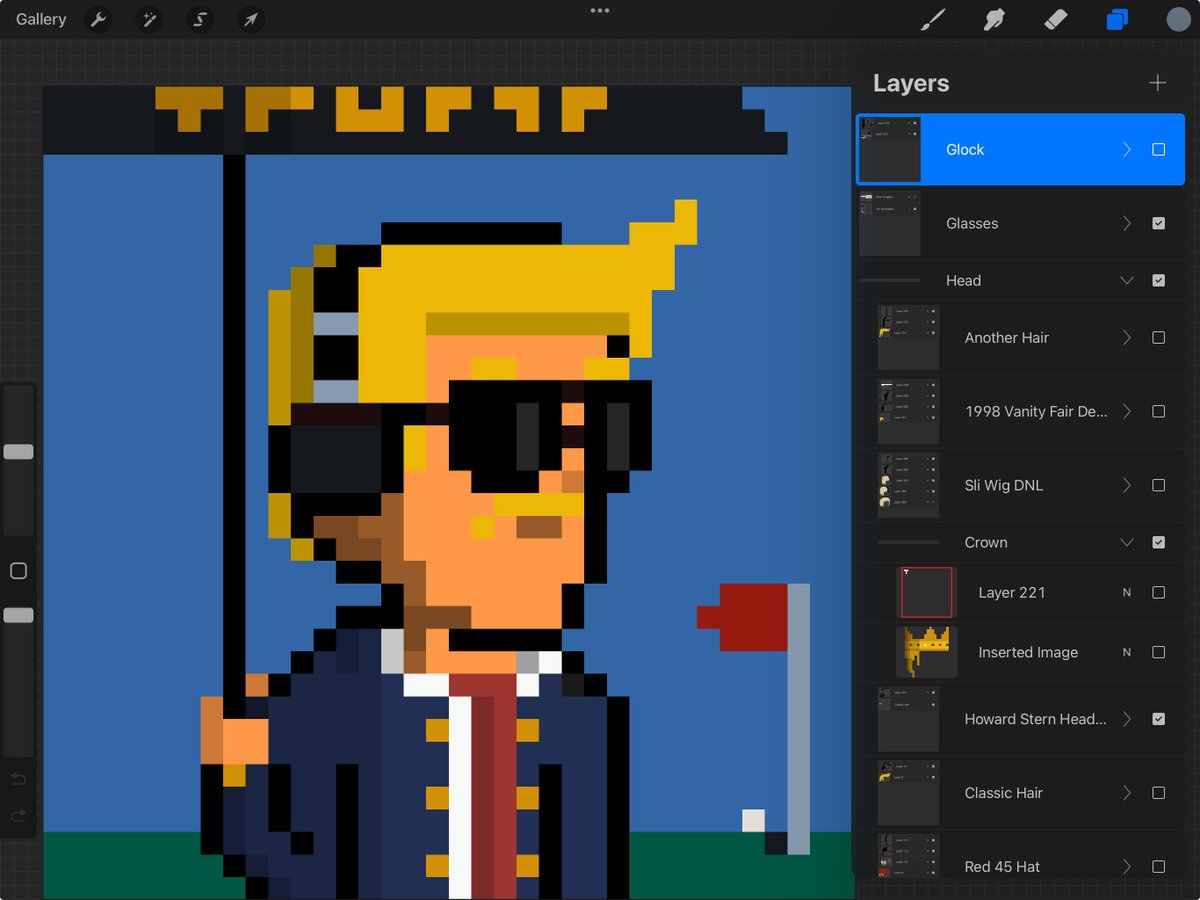Select the Smudge tool
This screenshot has width=1200, height=900.
994,19
